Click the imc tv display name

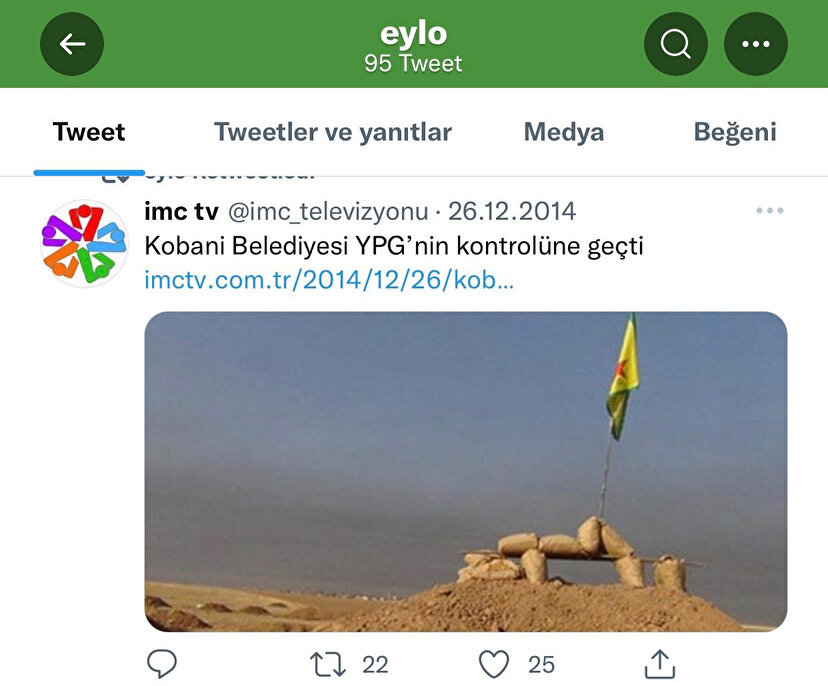(x=181, y=212)
